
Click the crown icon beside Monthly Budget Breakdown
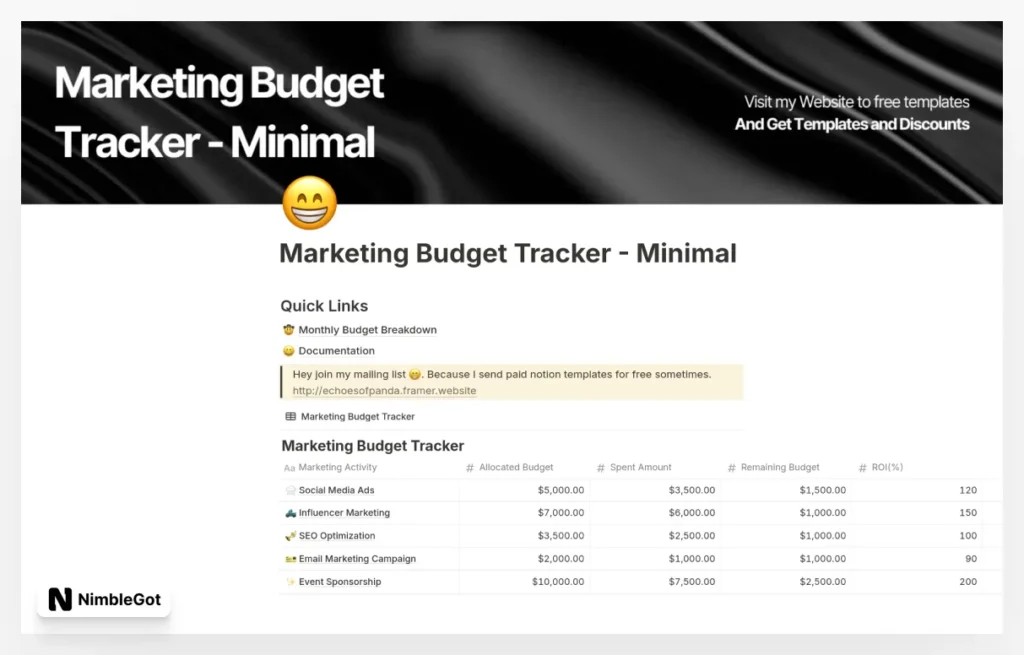[287, 329]
